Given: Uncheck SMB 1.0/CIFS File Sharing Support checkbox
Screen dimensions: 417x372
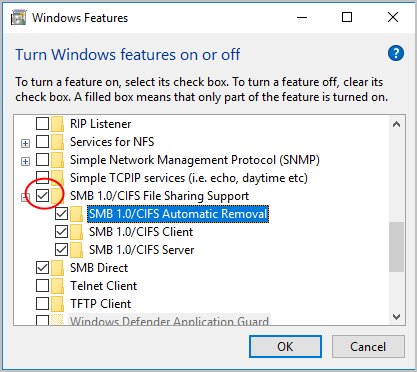Looking at the screenshot, I should click(x=42, y=196).
